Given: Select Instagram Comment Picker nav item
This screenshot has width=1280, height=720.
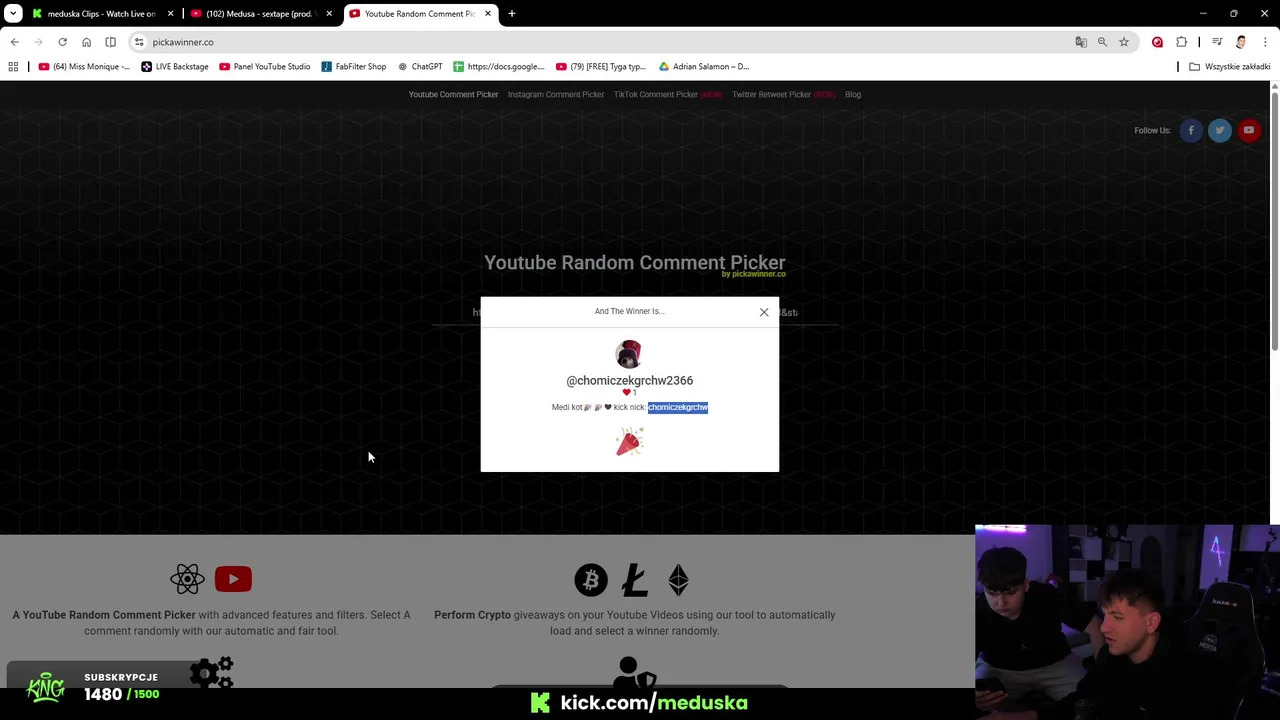Looking at the screenshot, I should [x=556, y=95].
